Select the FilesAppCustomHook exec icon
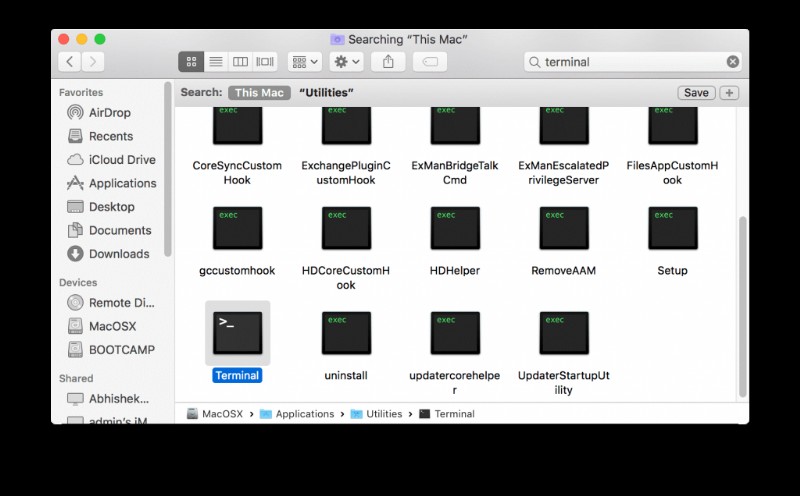Image resolution: width=800 pixels, height=496 pixels. pyautogui.click(x=672, y=126)
